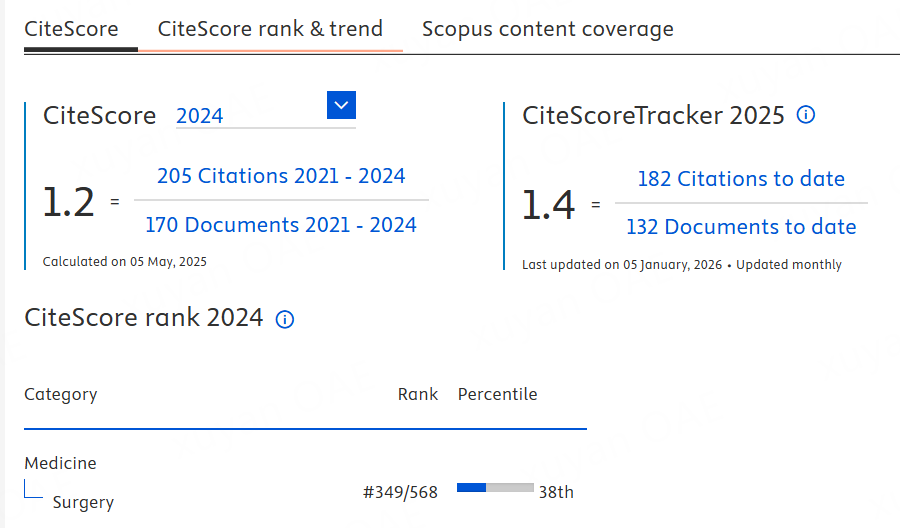The height and width of the screenshot is (528, 900).
Task: Expand year list with blue chevron button
Action: click(x=341, y=105)
